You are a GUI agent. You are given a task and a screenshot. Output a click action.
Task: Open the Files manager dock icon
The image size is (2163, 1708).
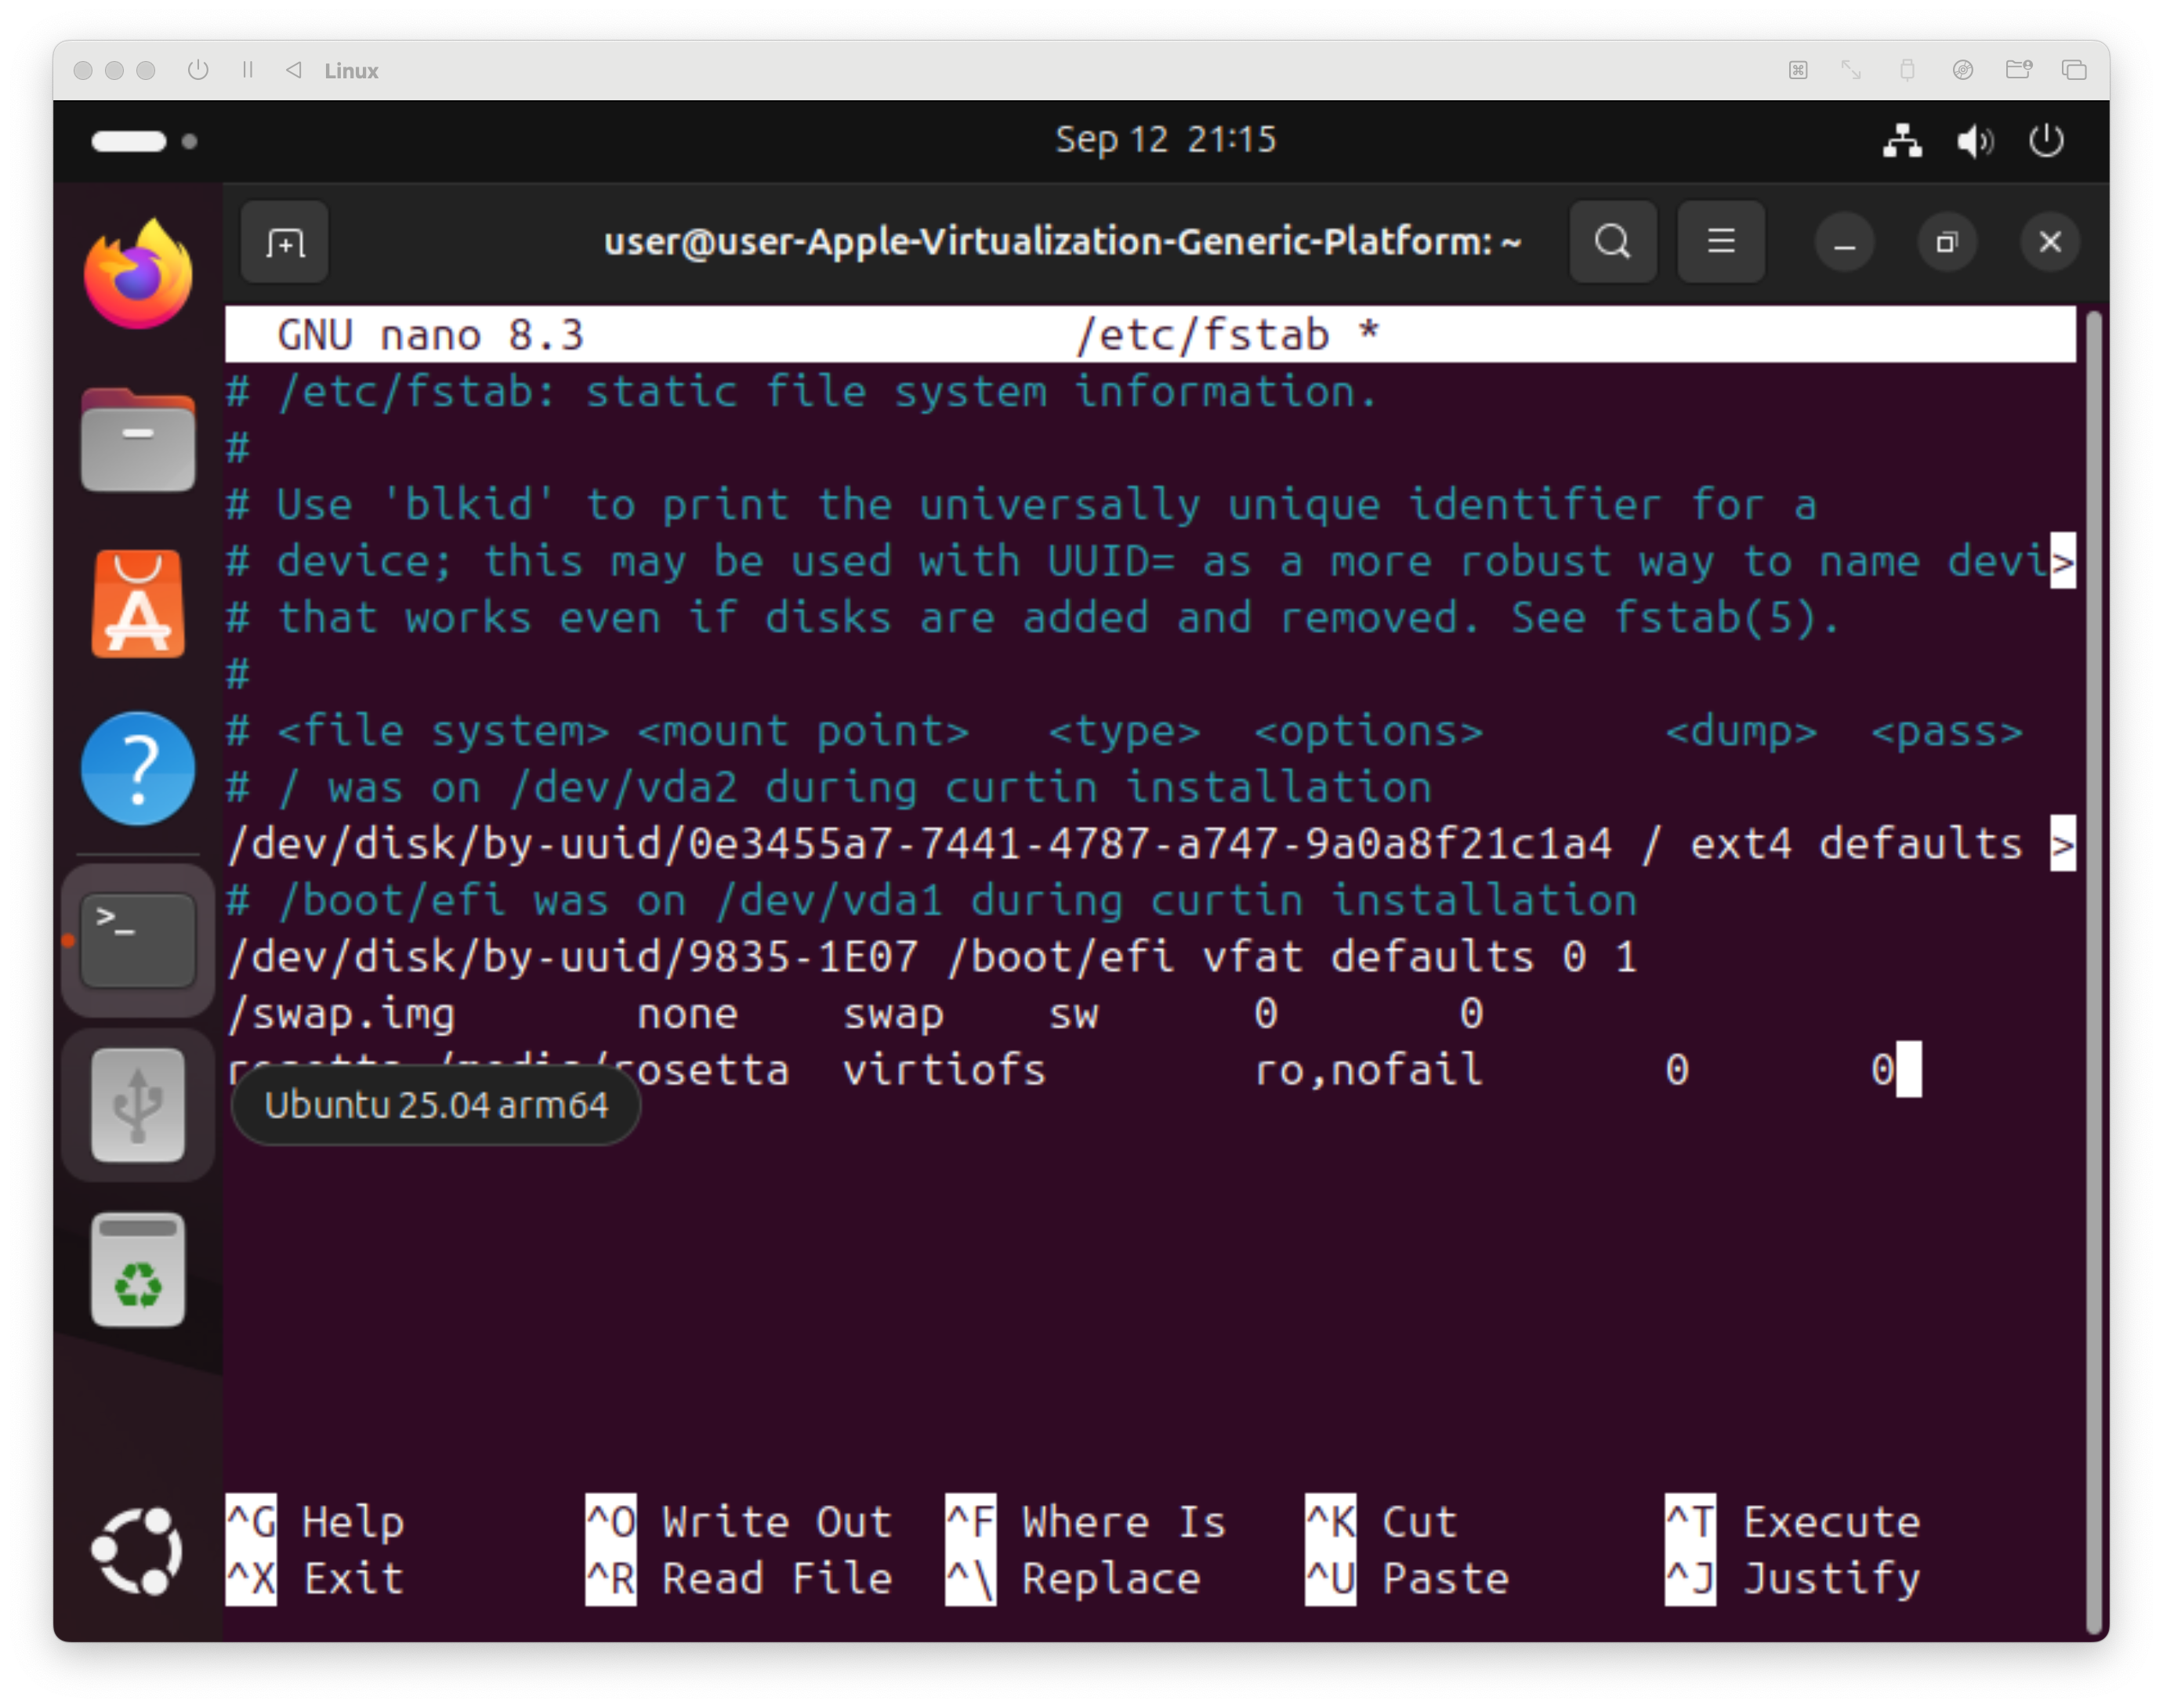(138, 441)
